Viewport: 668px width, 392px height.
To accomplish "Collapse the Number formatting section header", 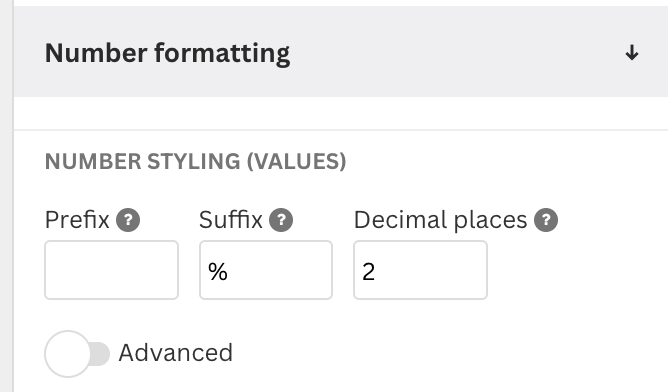I will pos(341,52).
